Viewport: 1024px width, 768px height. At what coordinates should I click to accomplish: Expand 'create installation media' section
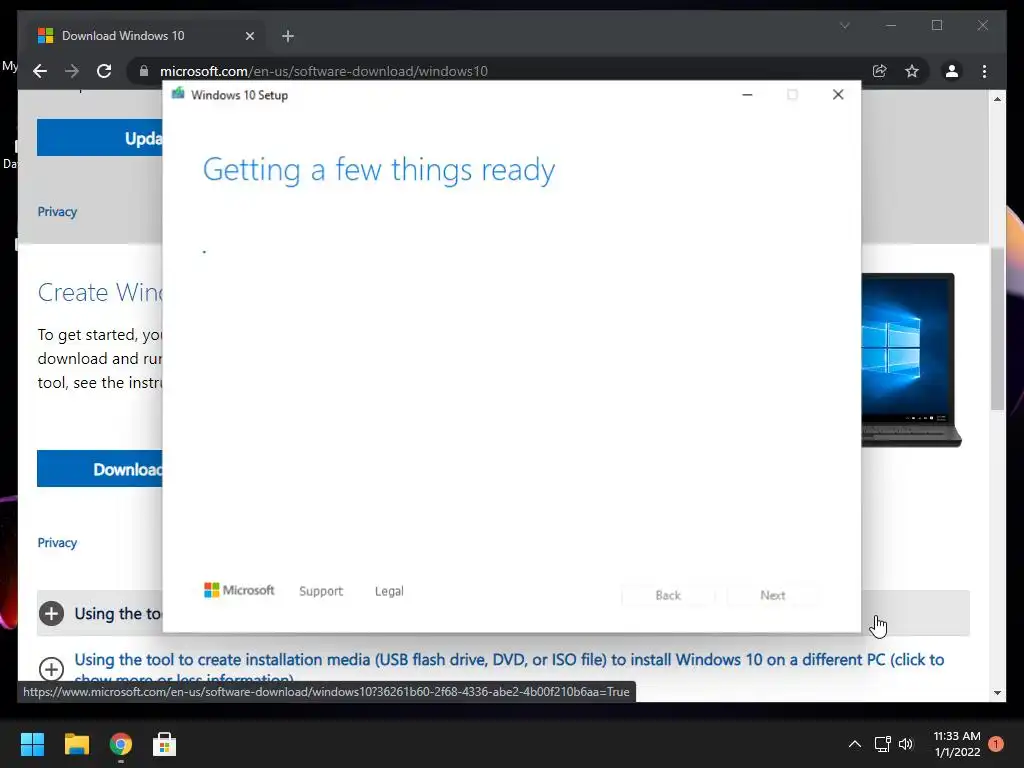52,669
